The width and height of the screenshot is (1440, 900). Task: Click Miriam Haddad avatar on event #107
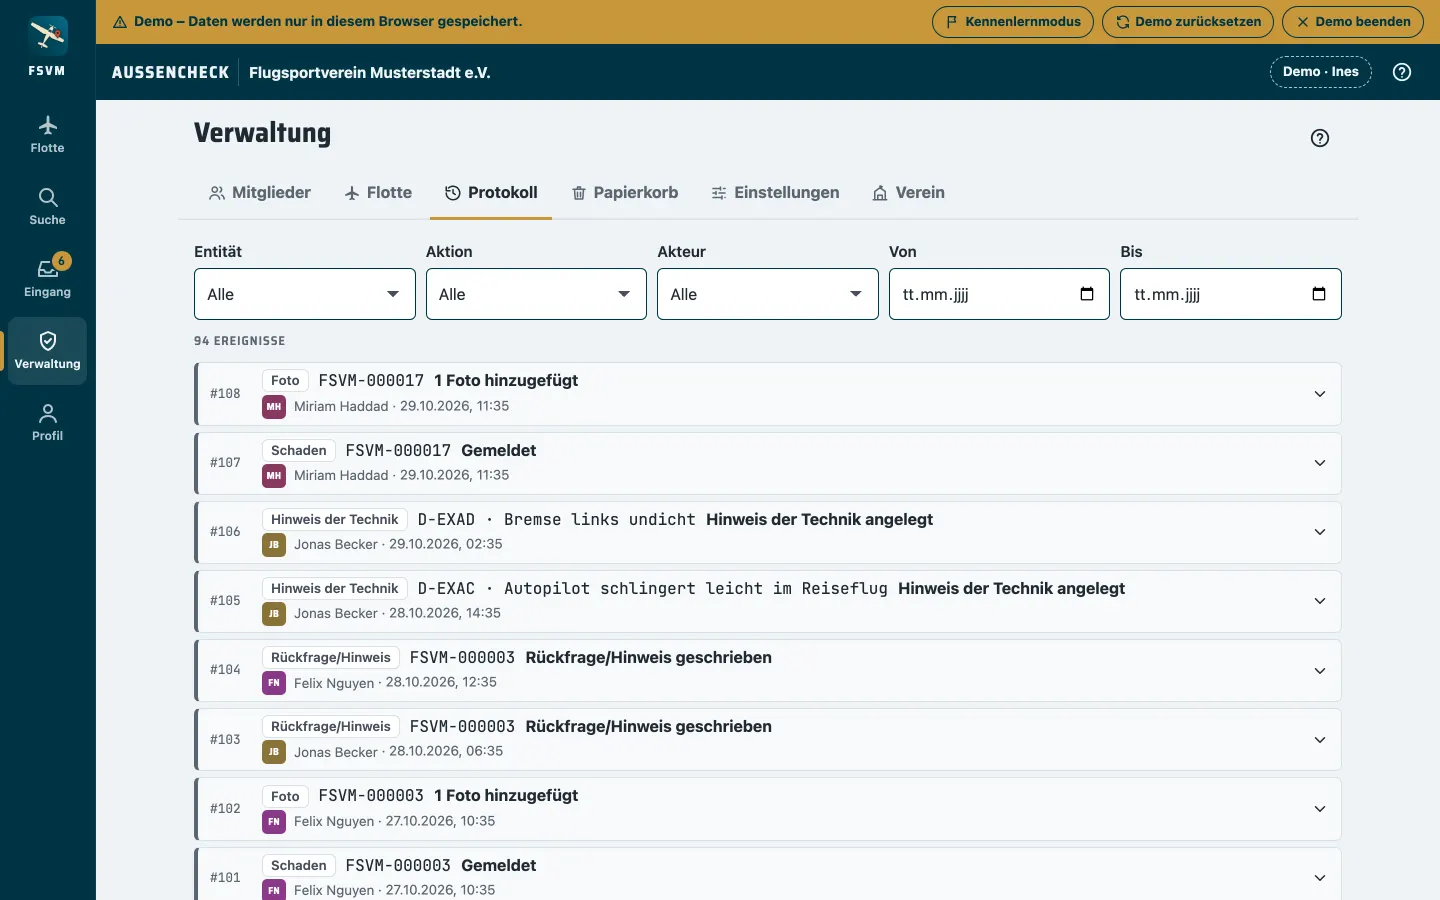[x=274, y=476]
